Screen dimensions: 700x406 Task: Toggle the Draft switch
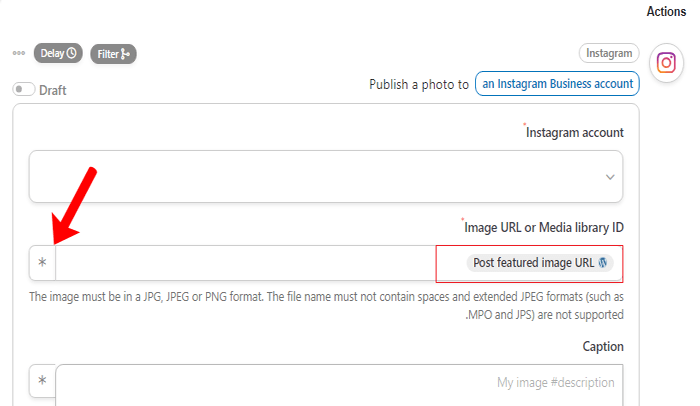pos(23,89)
